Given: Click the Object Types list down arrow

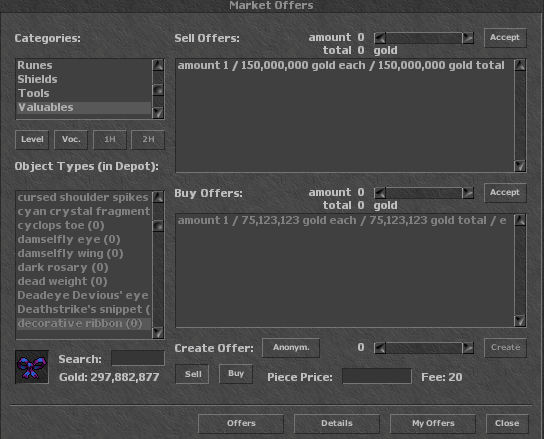Looking at the screenshot, I should 158,332.
